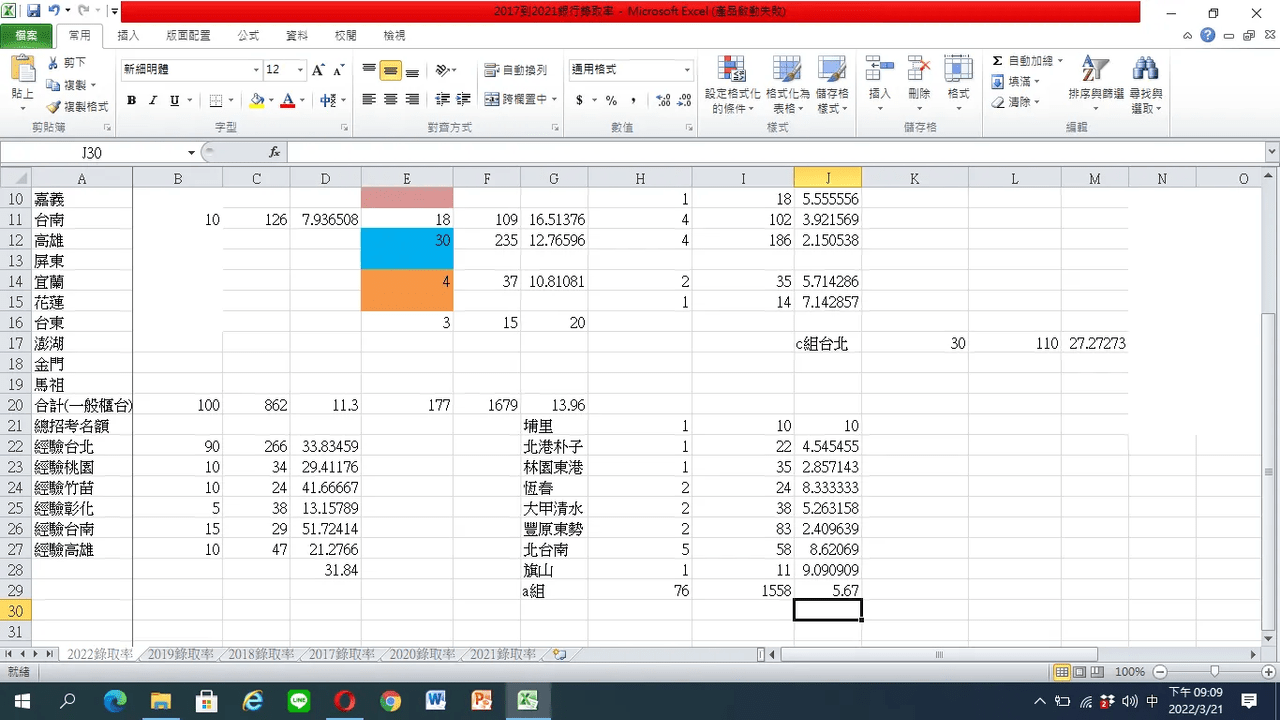
Task: Open the Fill (填滿) dropdown
Action: [1016, 82]
